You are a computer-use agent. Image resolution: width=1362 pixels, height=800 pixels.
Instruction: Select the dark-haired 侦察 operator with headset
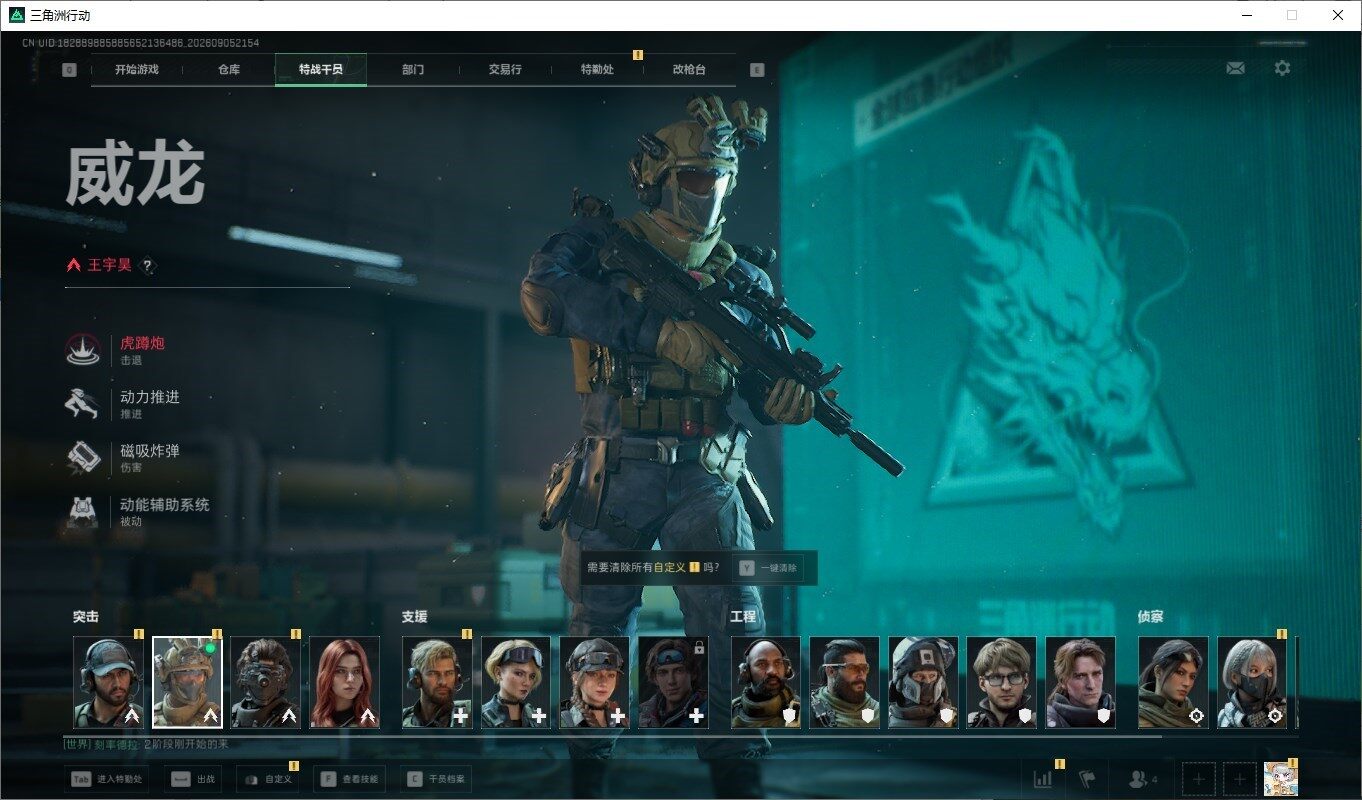(x=1174, y=682)
